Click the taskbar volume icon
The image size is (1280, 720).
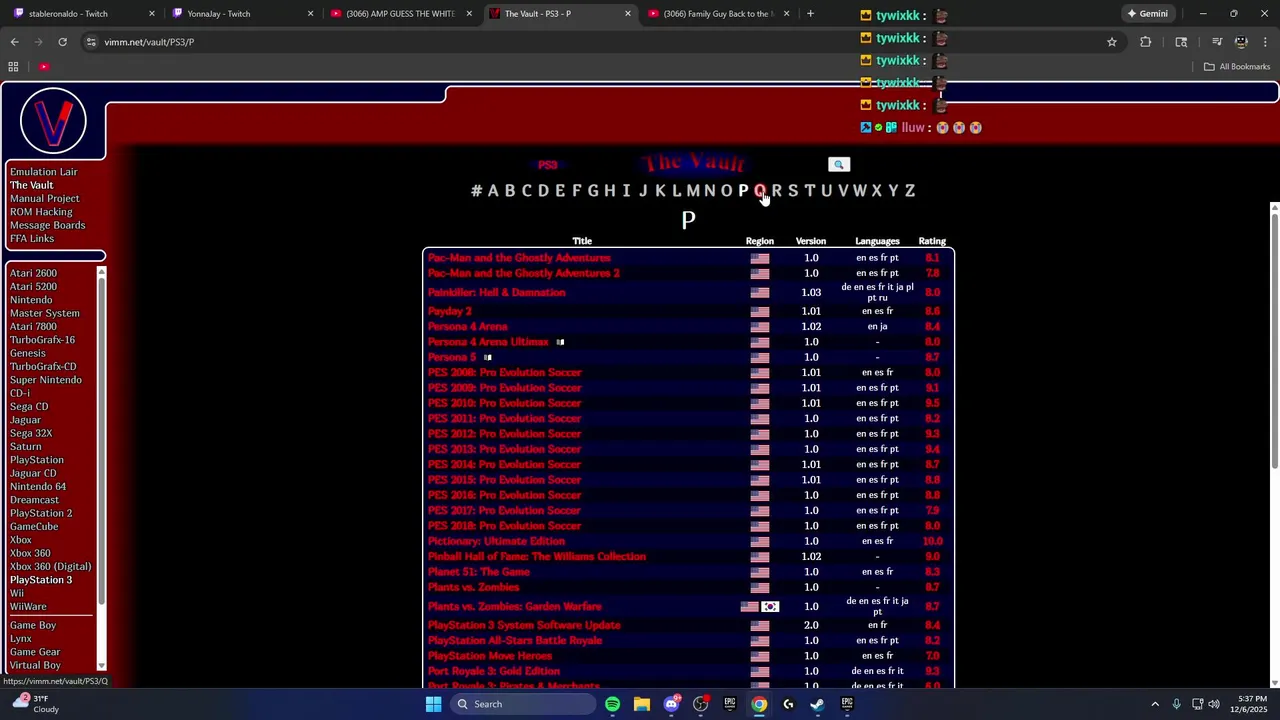(1214, 704)
